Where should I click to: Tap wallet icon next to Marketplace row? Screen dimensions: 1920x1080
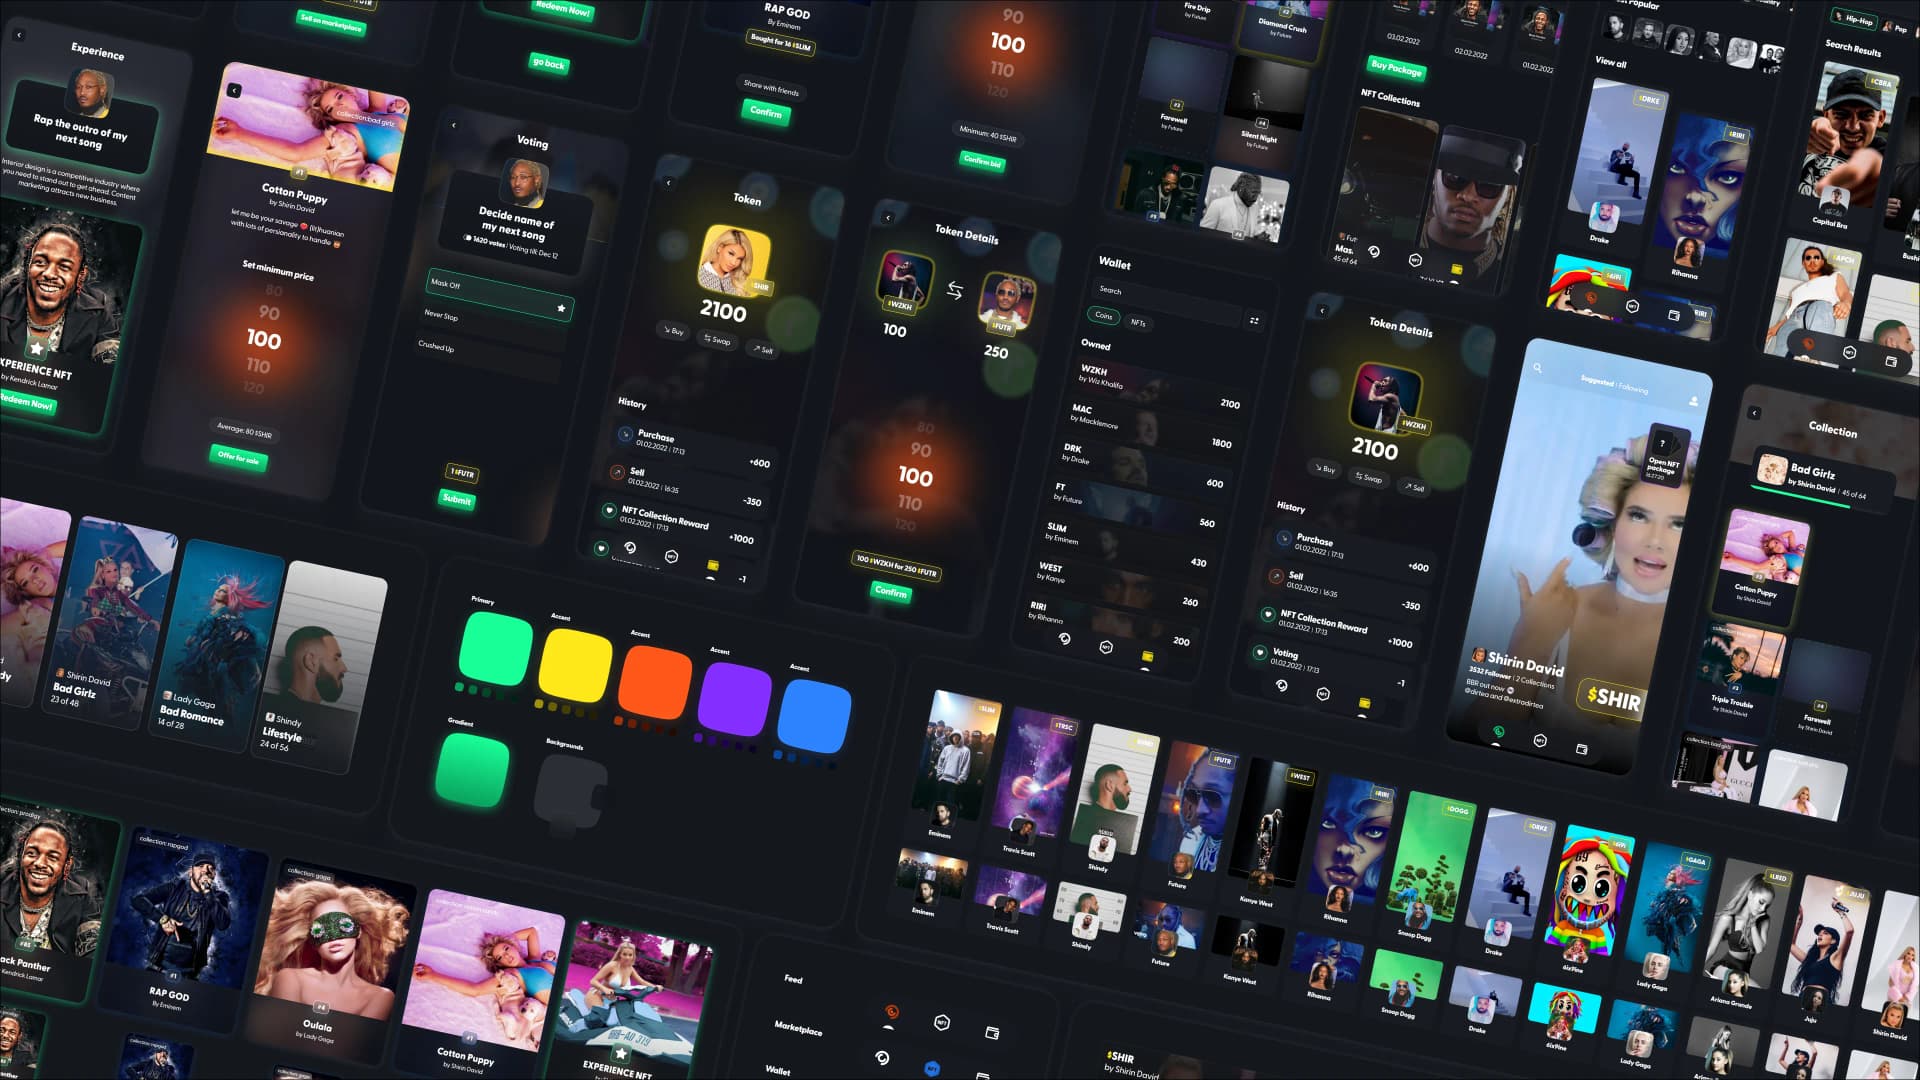pyautogui.click(x=992, y=1033)
